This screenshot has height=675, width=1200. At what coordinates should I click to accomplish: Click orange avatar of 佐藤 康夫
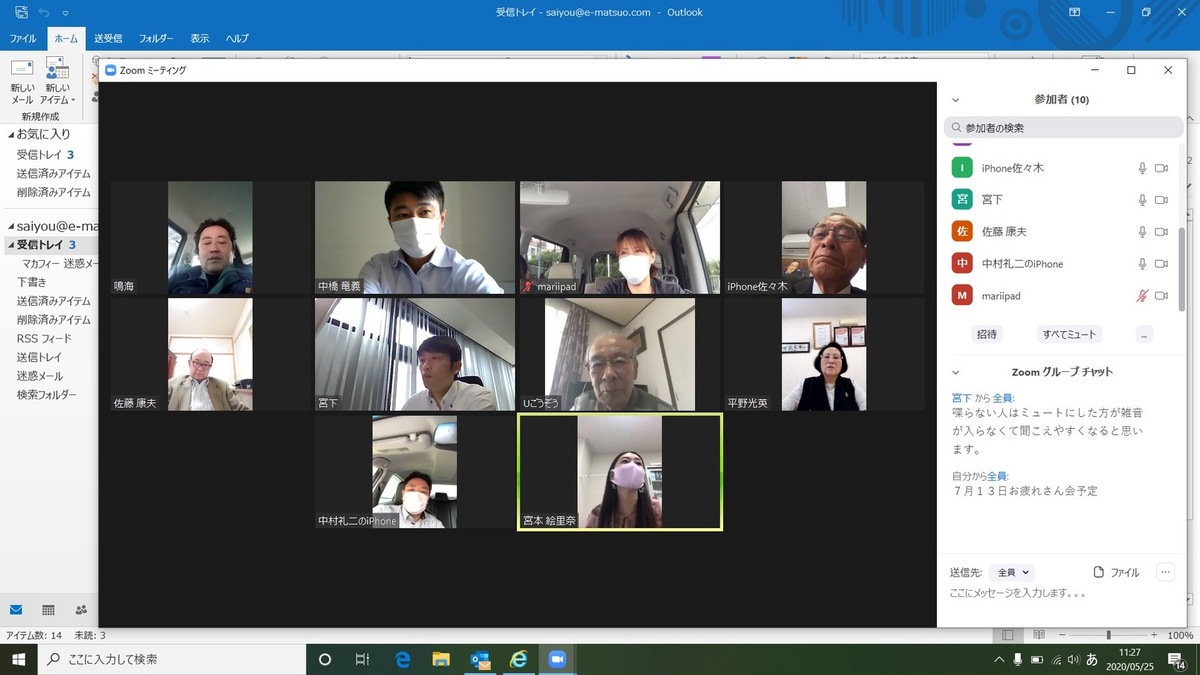[x=961, y=232]
